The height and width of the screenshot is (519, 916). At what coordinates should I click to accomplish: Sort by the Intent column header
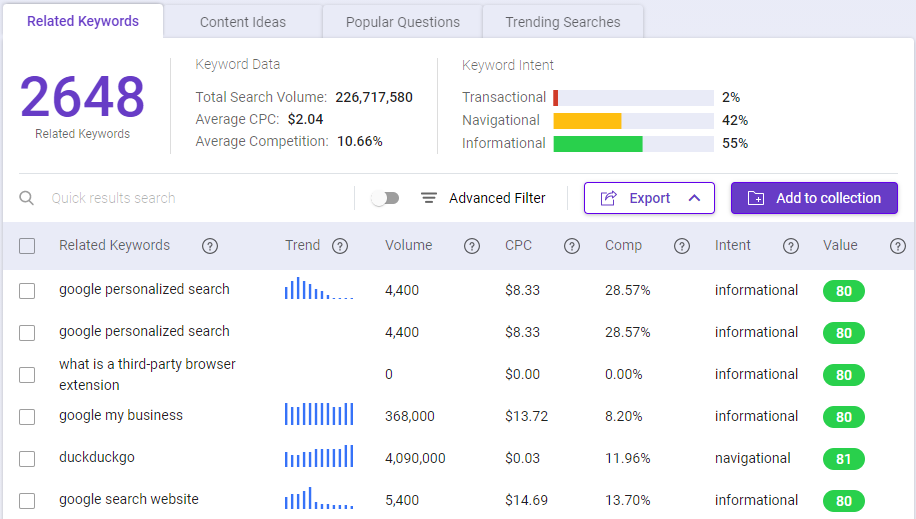733,245
